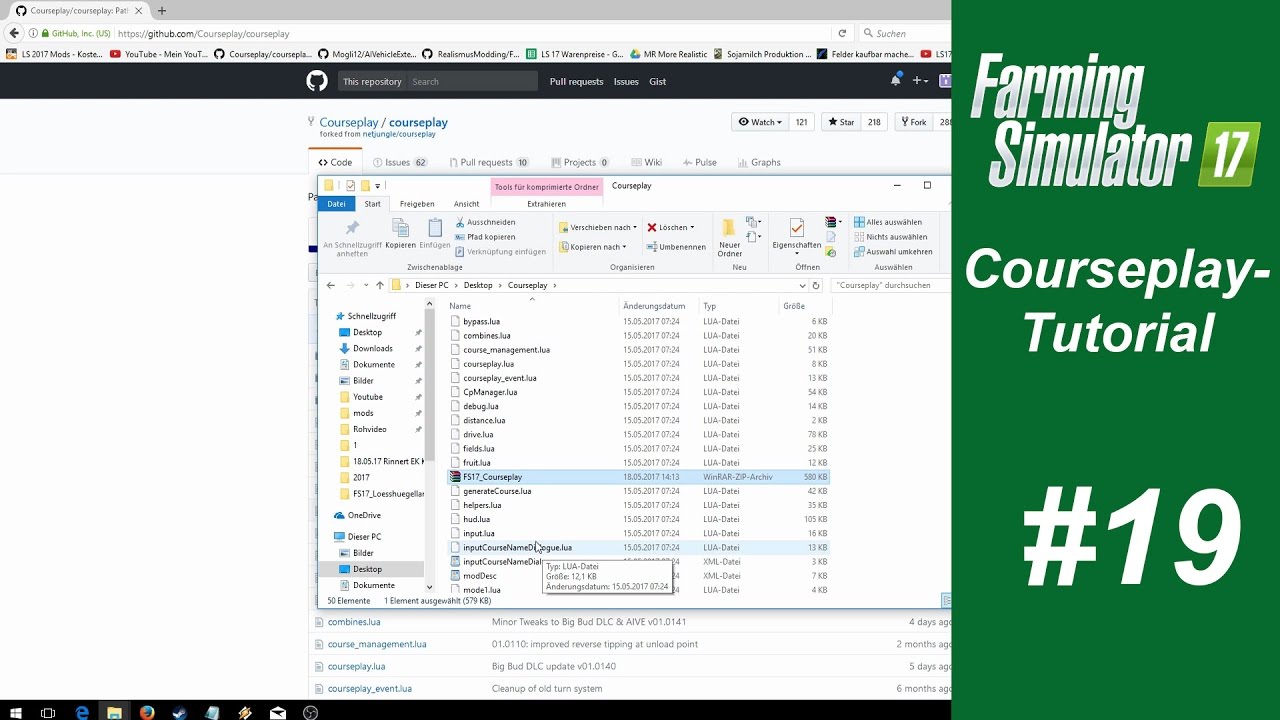Click the Eigenschaften checkmark icon
The image size is (1280, 720).
(797, 227)
